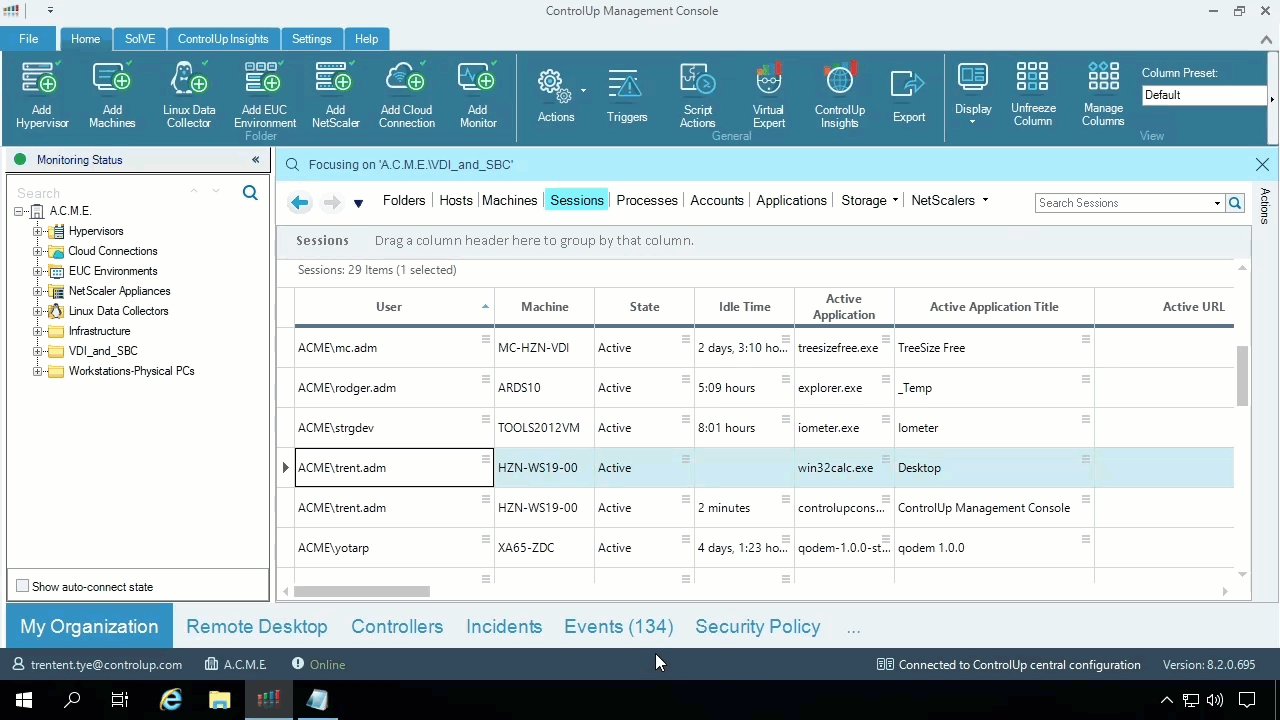This screenshot has width=1280, height=720.
Task: Open Script Actions in the ribbon
Action: [698, 95]
